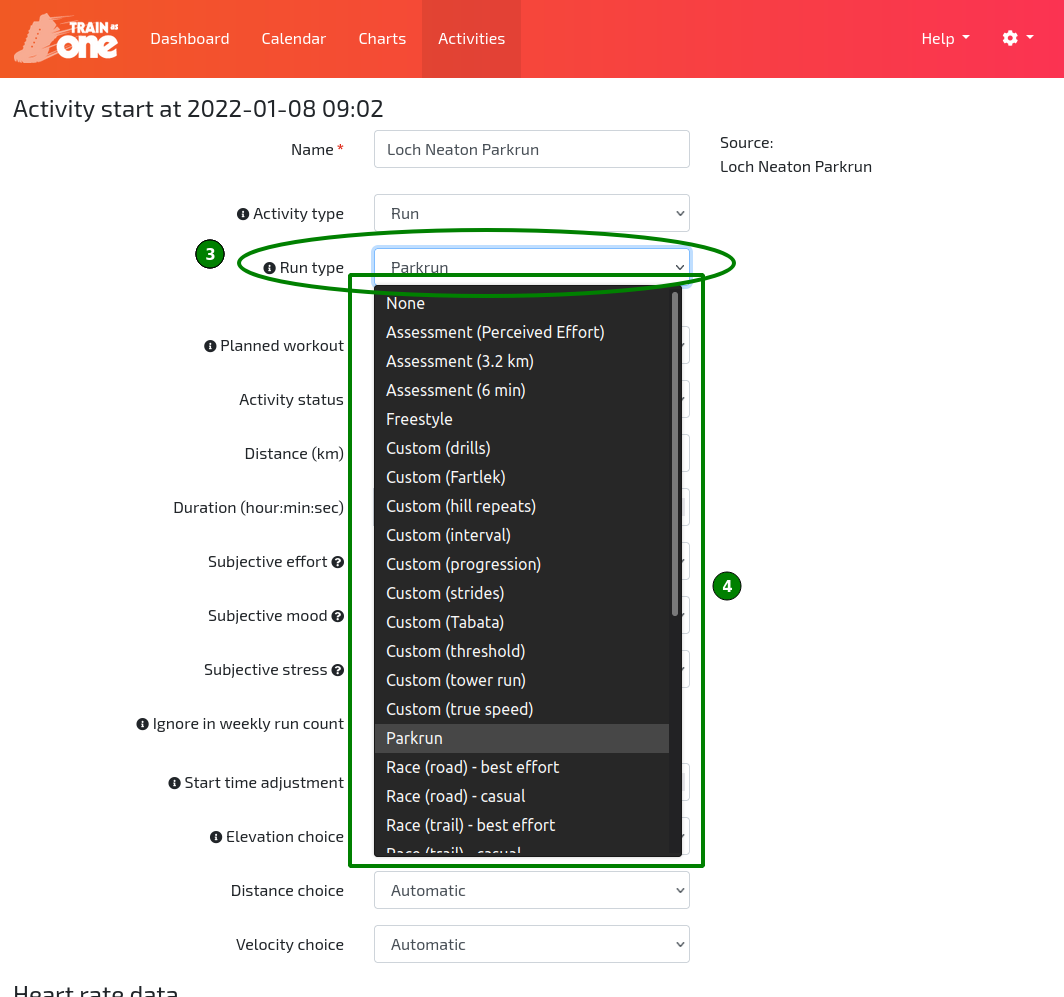
Task: Open the Distance choice dropdown
Action: [x=531, y=890]
